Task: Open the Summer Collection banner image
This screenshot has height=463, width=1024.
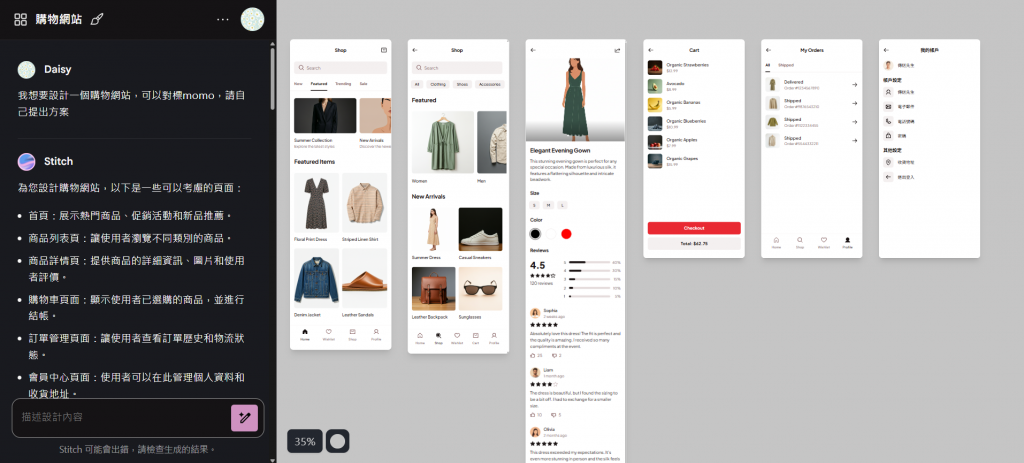Action: (325, 116)
